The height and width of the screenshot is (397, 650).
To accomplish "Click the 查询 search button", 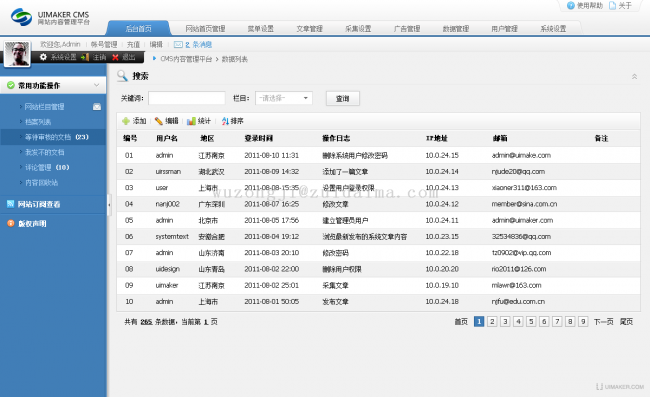I will click(x=342, y=99).
